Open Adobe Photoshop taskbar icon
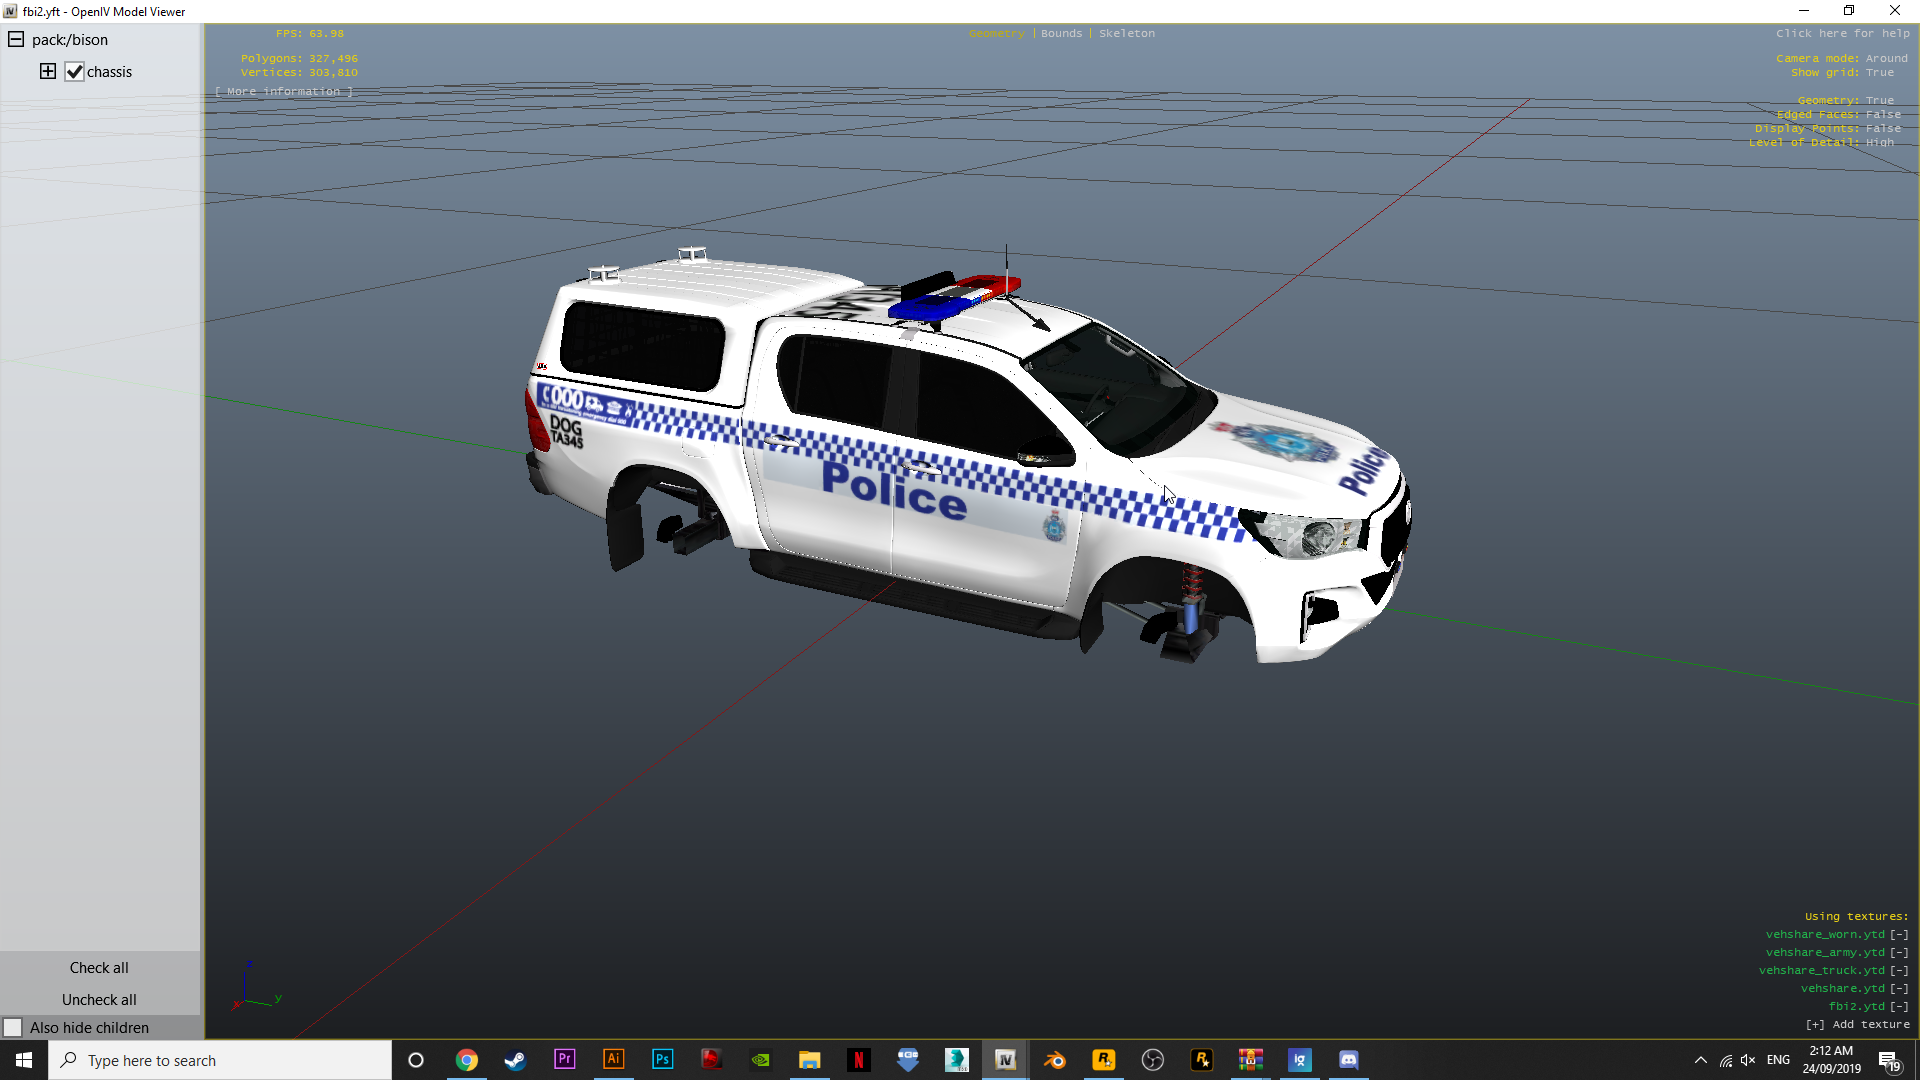Screen dimensions: 1920x1080 click(x=662, y=1060)
